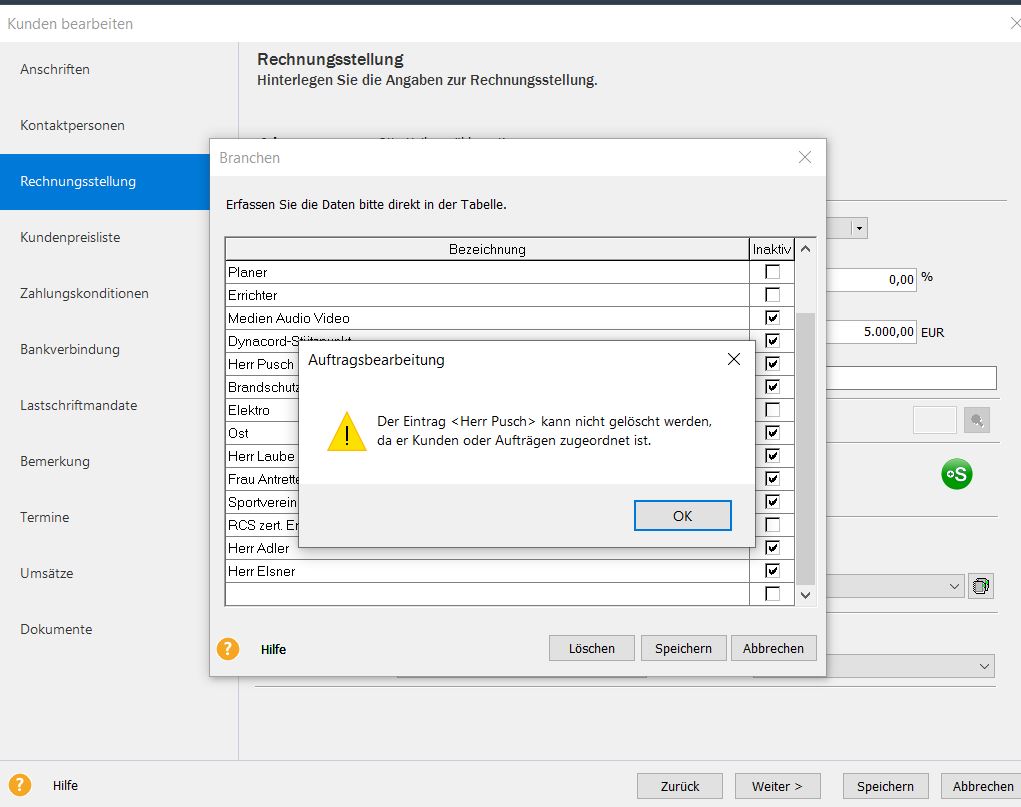Open the Anschriften section
This screenshot has width=1021, height=807.
pos(55,69)
